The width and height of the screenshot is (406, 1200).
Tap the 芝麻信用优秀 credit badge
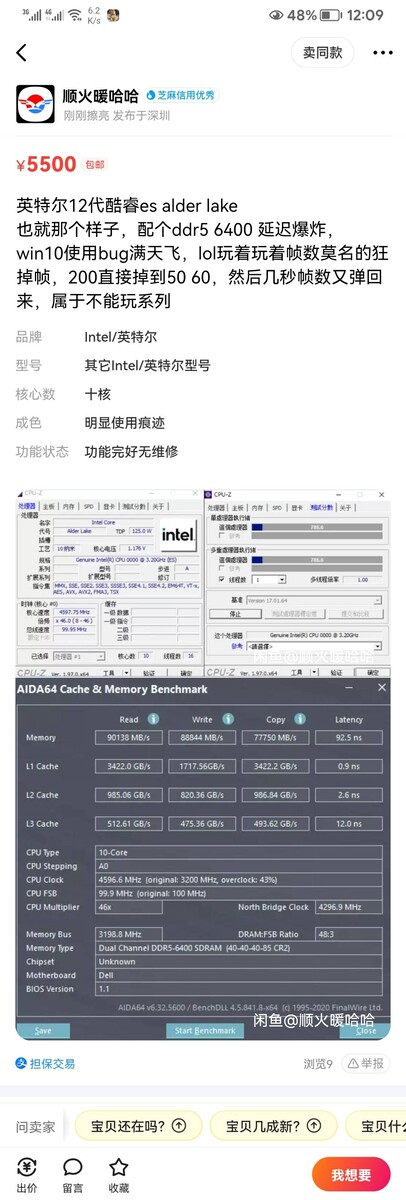(181, 95)
